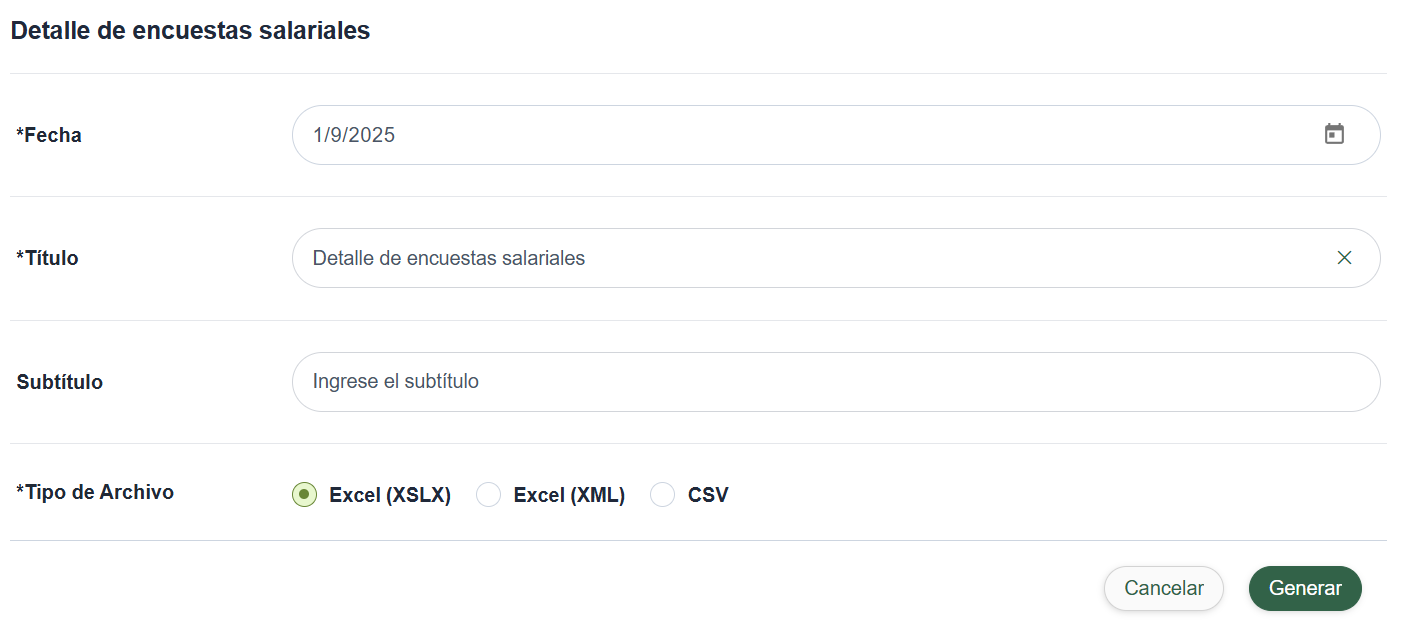Clear the Título field with the X icon
The width and height of the screenshot is (1401, 626).
1344,258
